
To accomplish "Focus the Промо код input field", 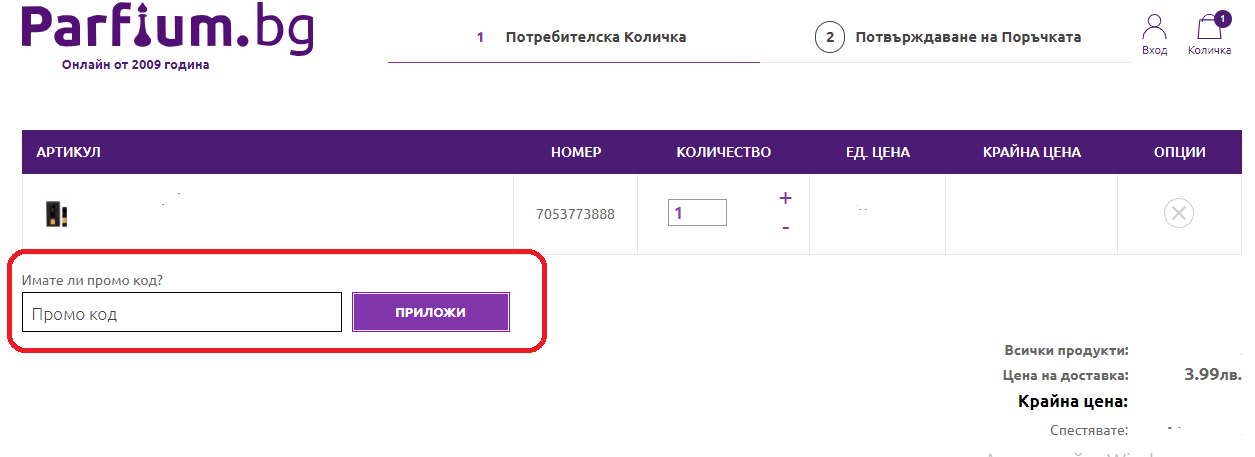I will pos(182,313).
